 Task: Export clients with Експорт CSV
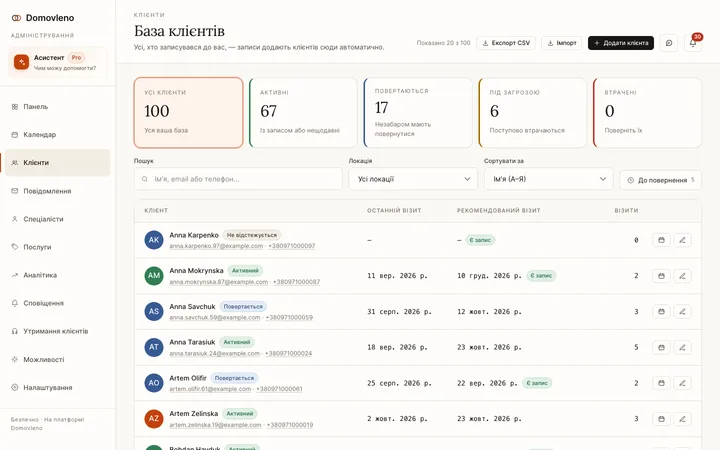click(x=506, y=43)
